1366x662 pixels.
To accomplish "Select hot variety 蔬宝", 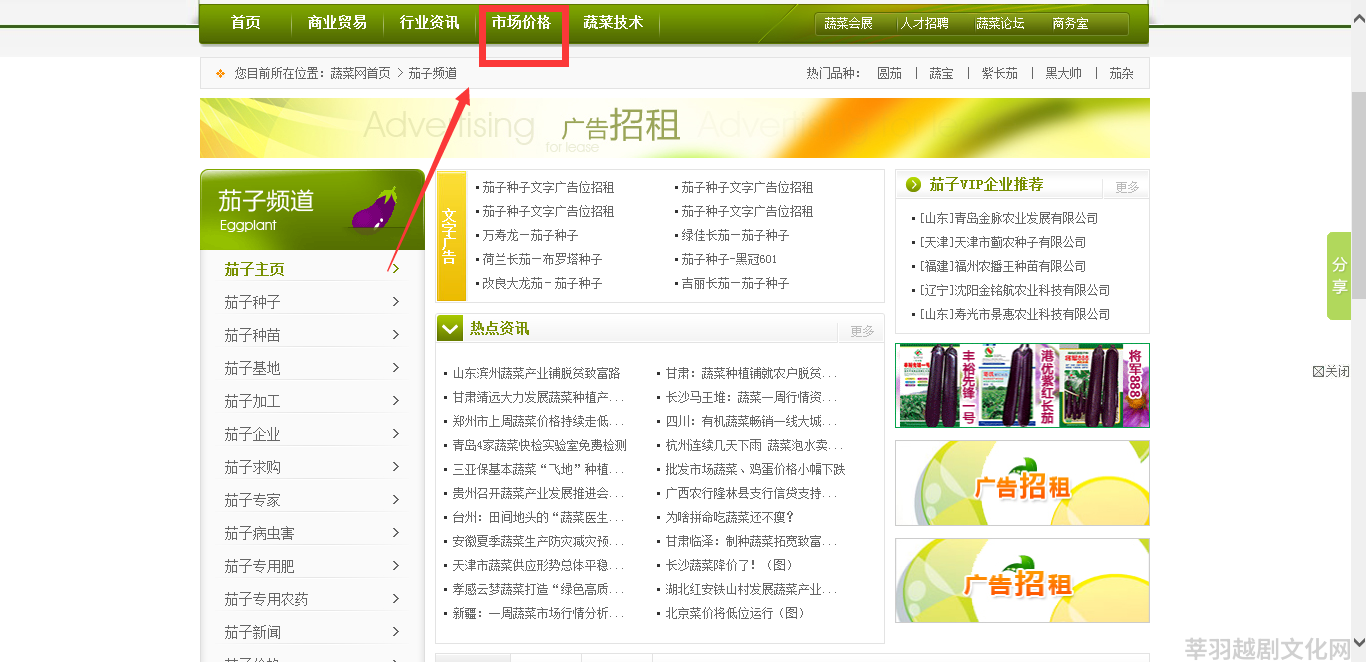I will (x=941, y=73).
